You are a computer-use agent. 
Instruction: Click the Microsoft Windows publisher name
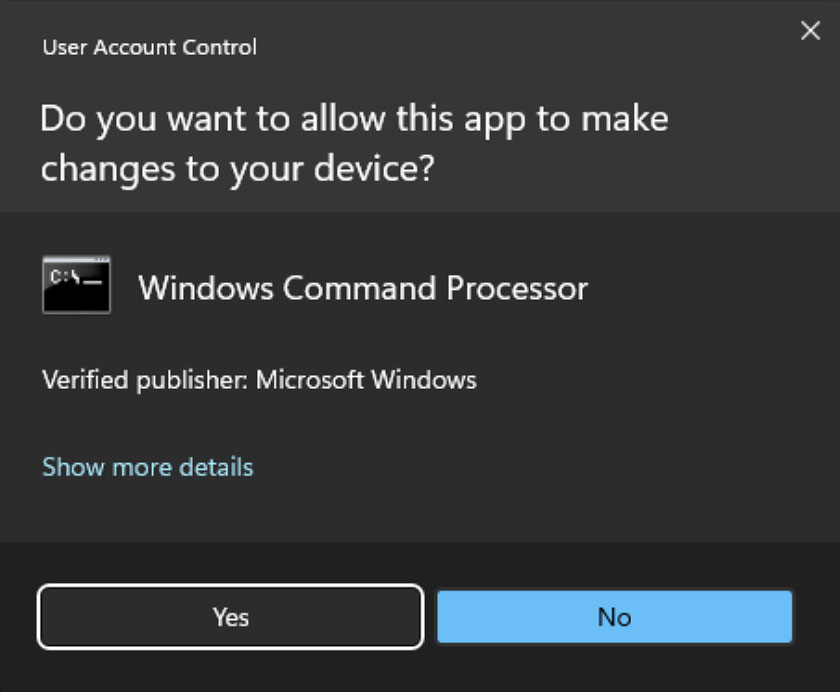pos(366,380)
